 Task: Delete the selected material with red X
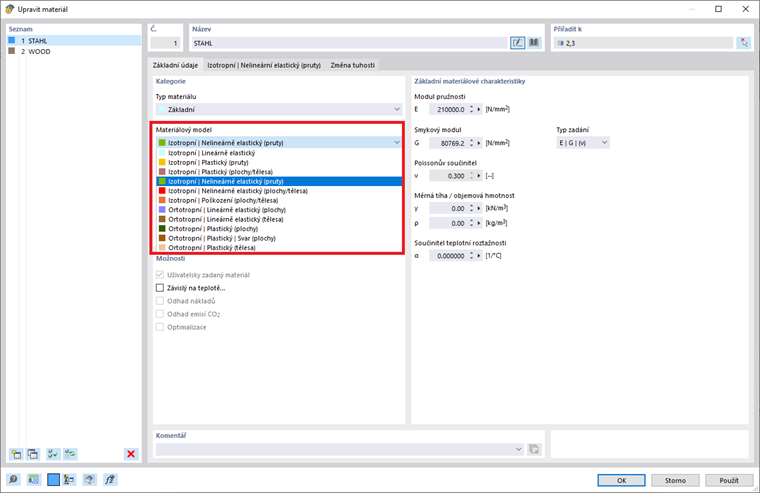point(131,454)
